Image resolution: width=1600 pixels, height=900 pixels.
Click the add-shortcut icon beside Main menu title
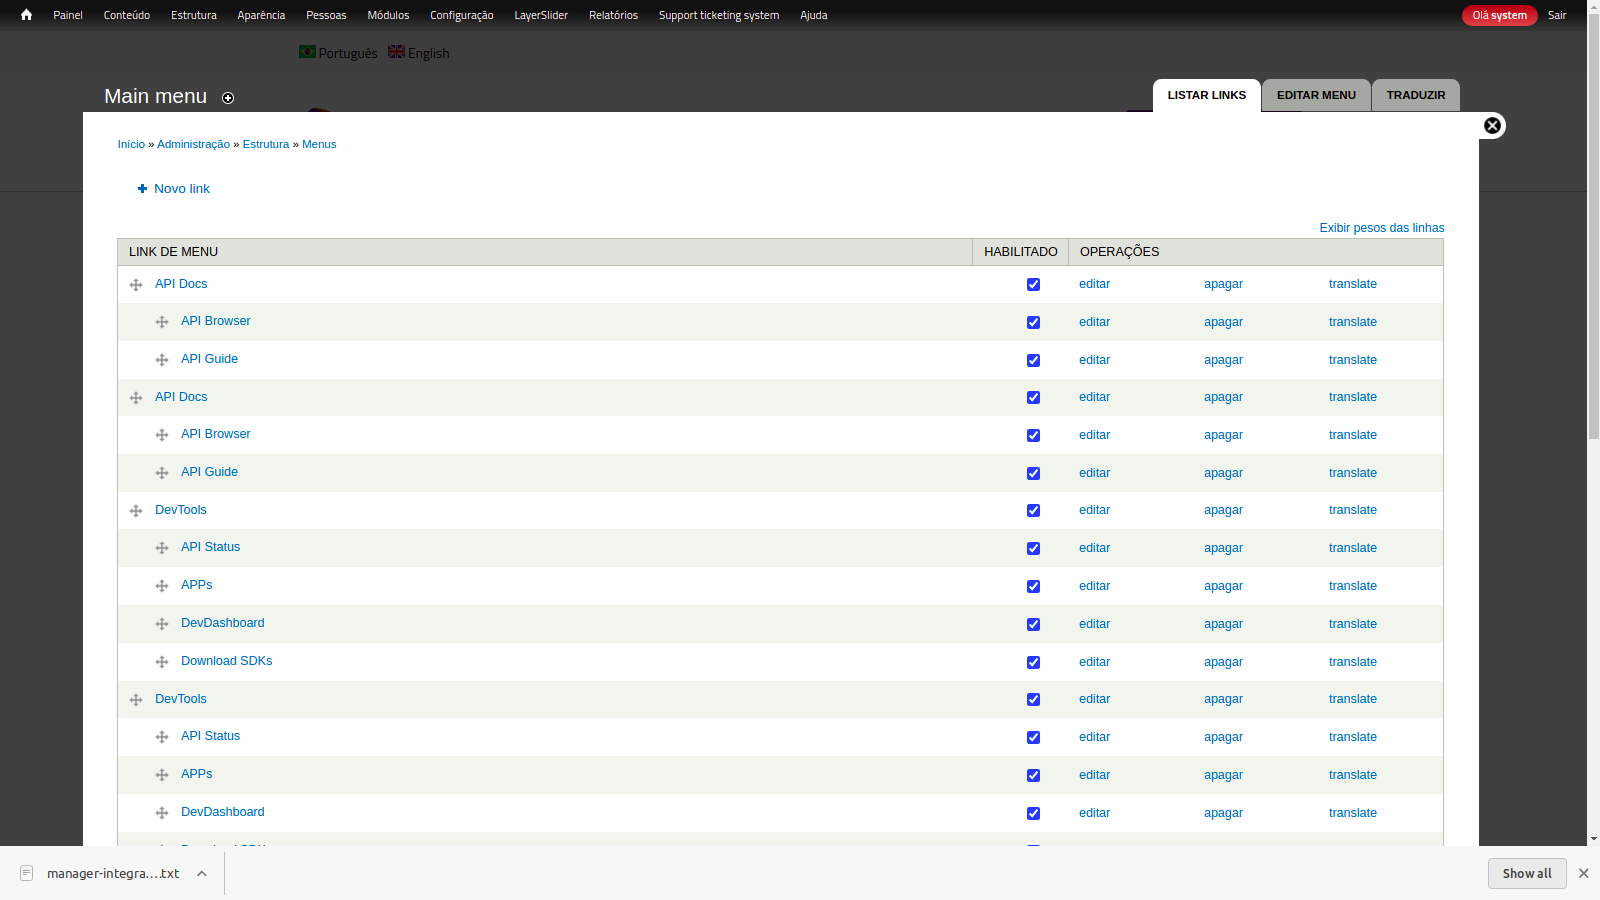tap(228, 98)
